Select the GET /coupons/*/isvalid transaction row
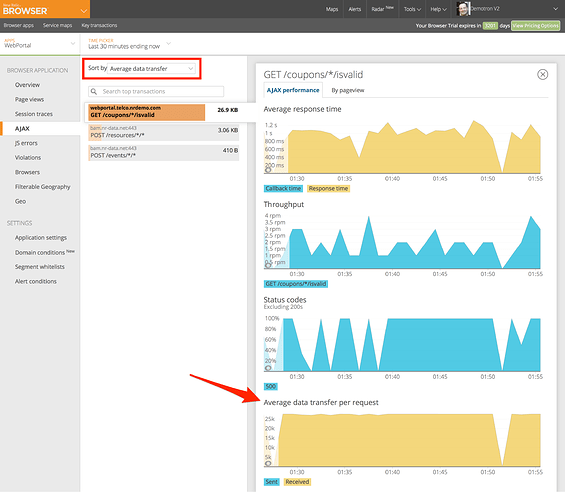The height and width of the screenshot is (500, 565). click(x=164, y=112)
